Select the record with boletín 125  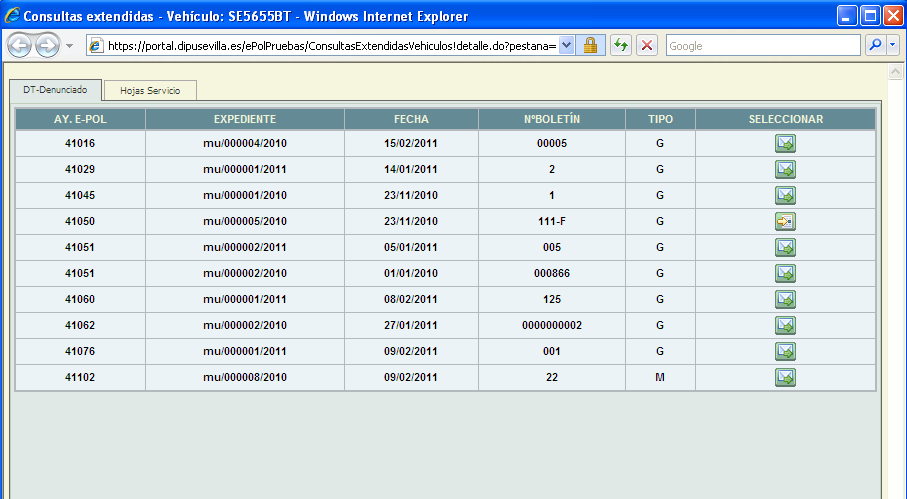[x=785, y=300]
